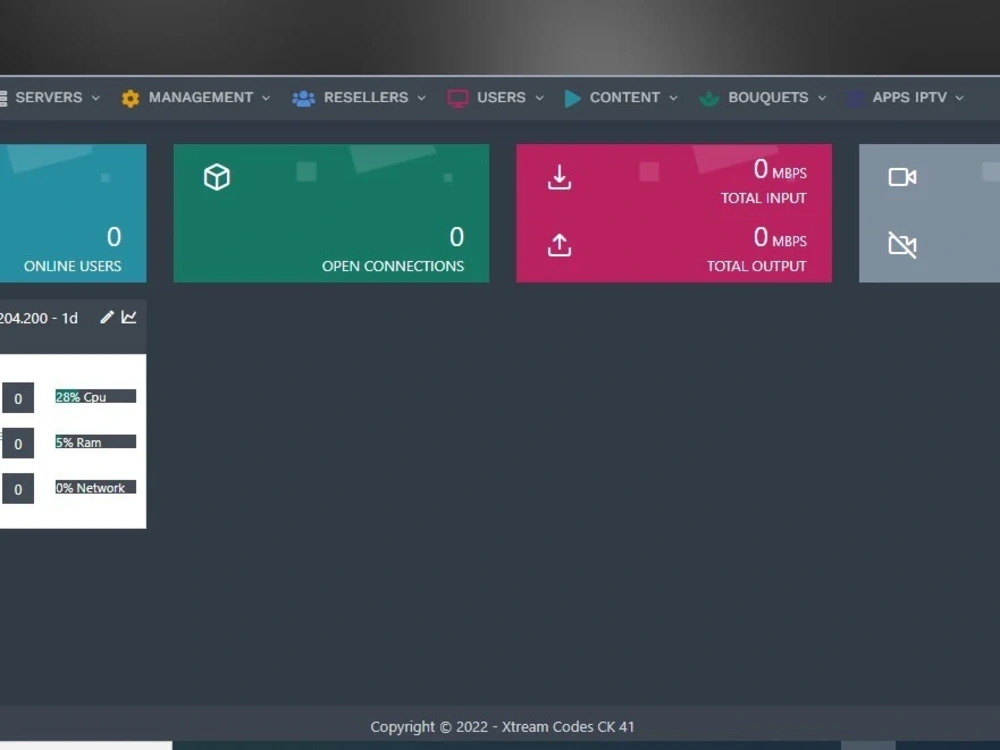Click the Online Users card

tap(73, 213)
